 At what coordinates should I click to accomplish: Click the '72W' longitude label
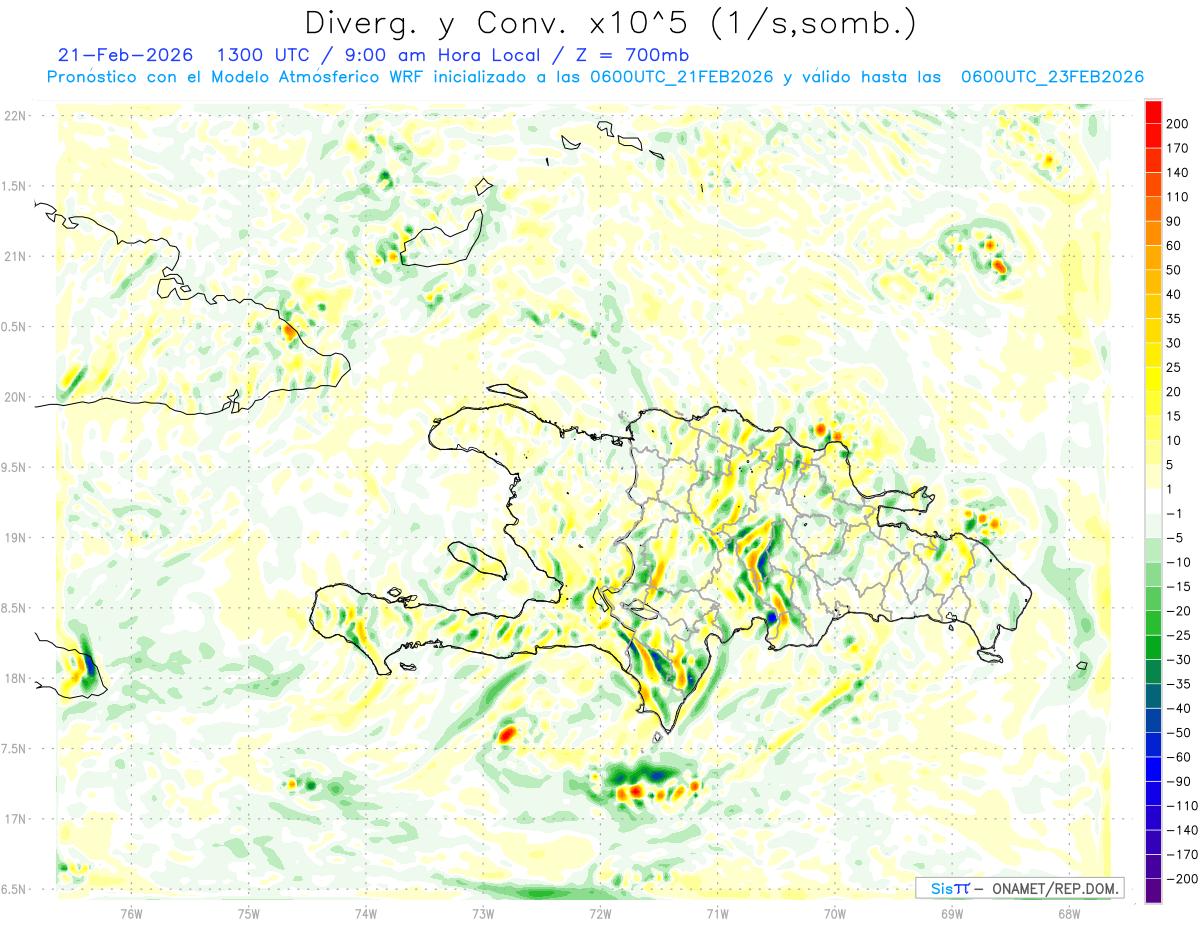point(600,913)
